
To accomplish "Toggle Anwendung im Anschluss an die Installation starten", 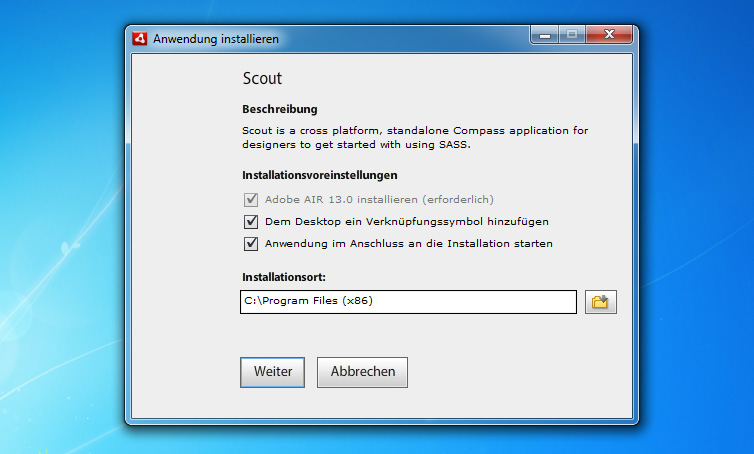I will [251, 244].
